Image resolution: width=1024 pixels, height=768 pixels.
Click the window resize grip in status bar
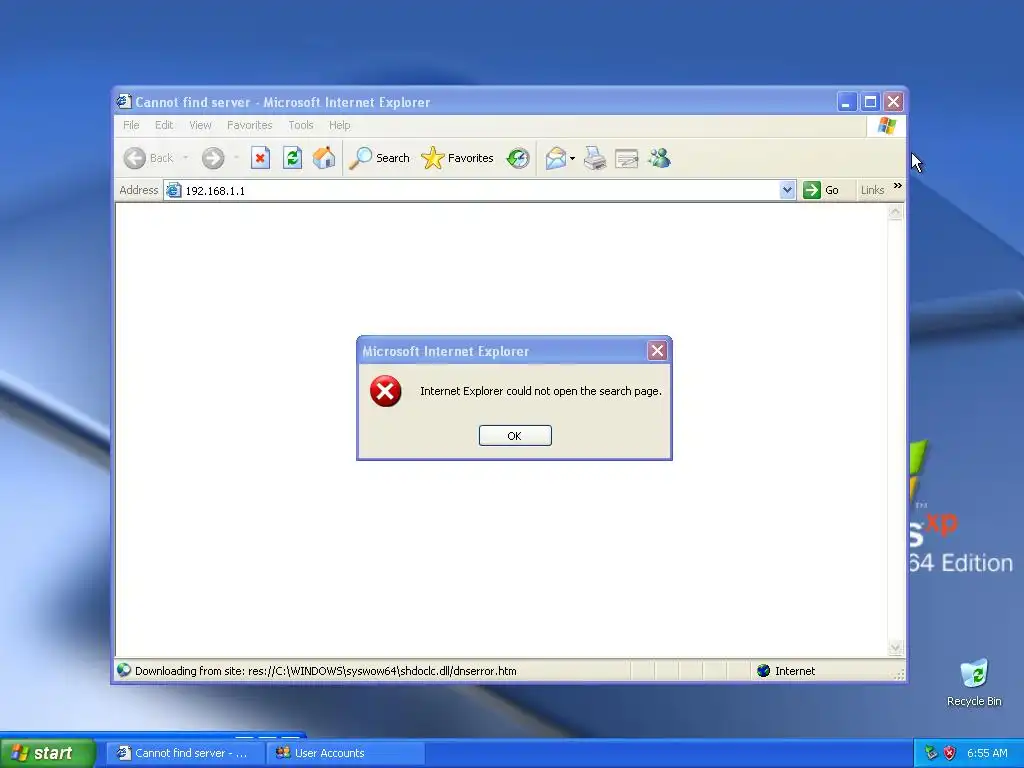(x=899, y=674)
